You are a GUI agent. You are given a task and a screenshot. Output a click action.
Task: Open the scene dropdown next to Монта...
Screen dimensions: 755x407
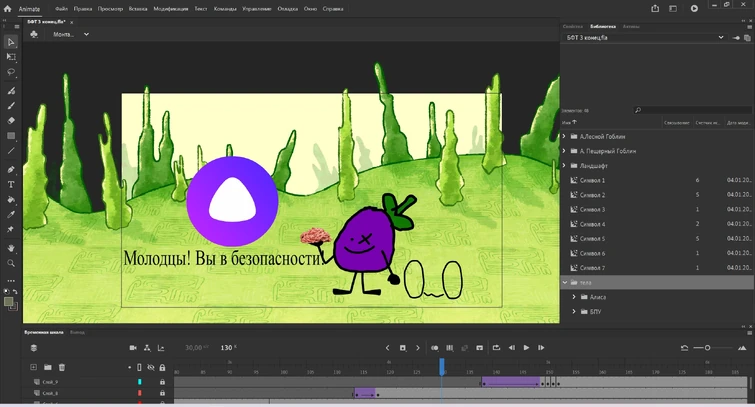click(86, 34)
